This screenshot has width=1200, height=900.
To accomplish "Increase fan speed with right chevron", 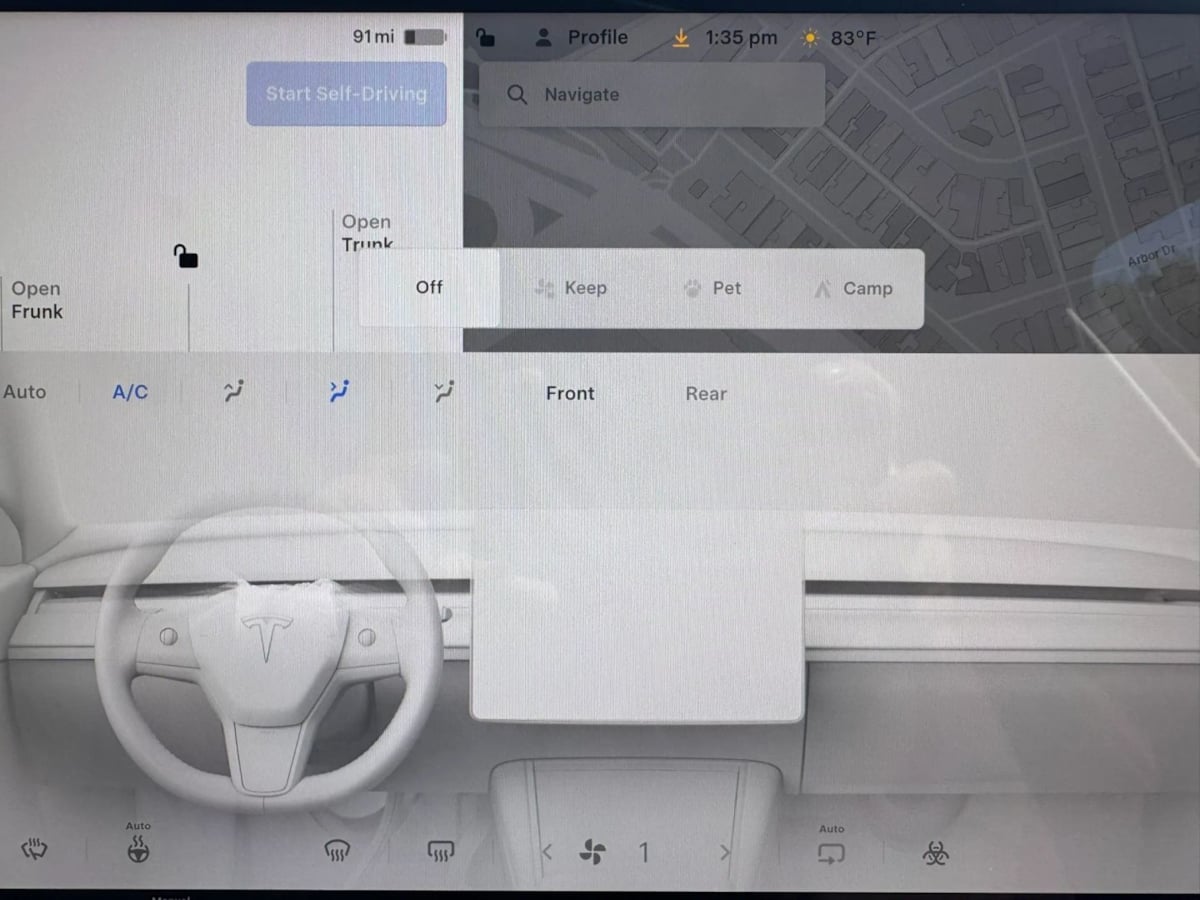I will tap(725, 853).
